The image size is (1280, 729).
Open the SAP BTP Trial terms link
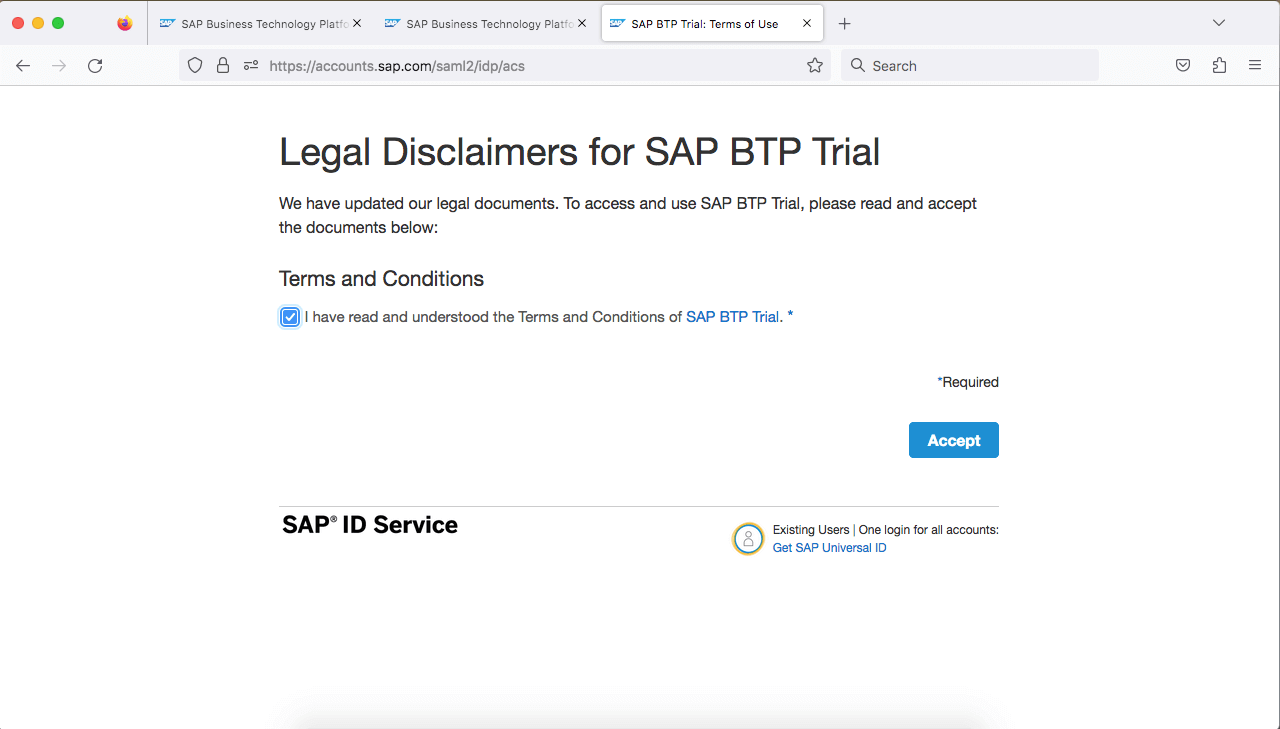point(732,316)
